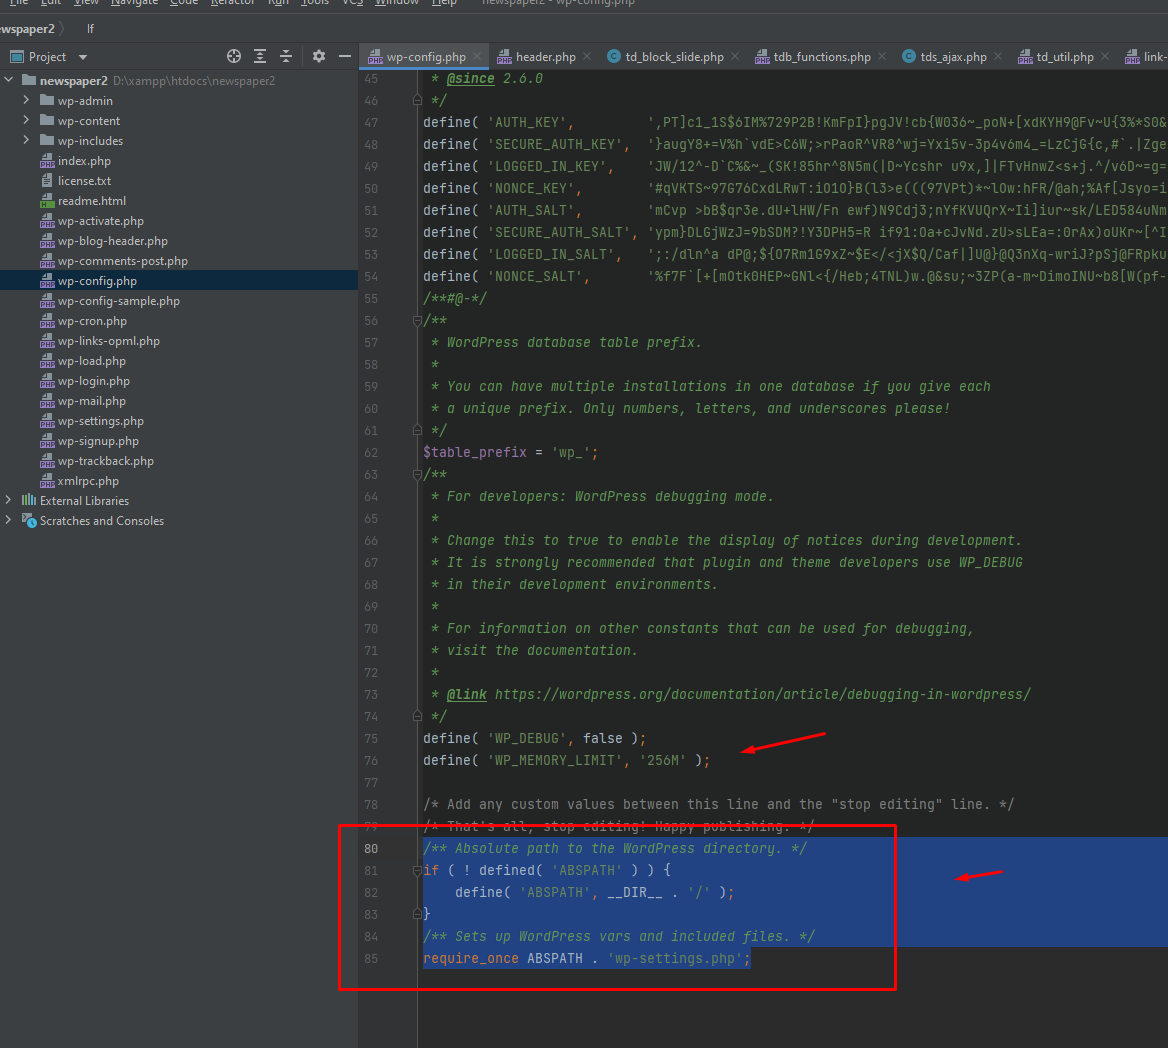Fold the if block at line 81
The width and height of the screenshot is (1168, 1048).
pos(417,870)
